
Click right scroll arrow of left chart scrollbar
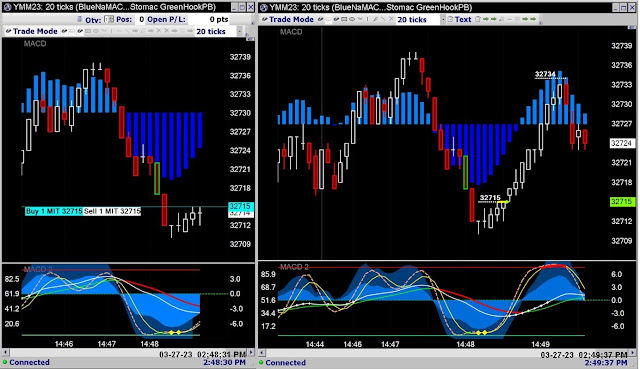(251, 353)
